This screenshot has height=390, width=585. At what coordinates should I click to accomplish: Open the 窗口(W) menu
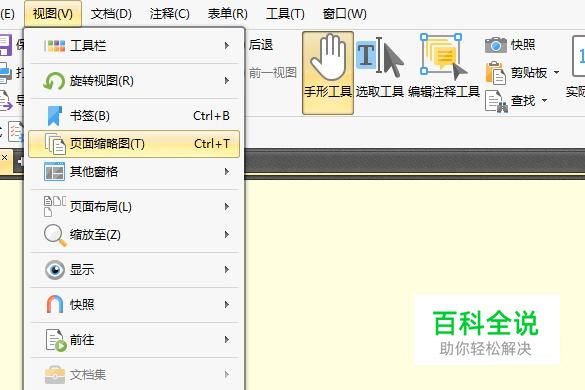[344, 14]
